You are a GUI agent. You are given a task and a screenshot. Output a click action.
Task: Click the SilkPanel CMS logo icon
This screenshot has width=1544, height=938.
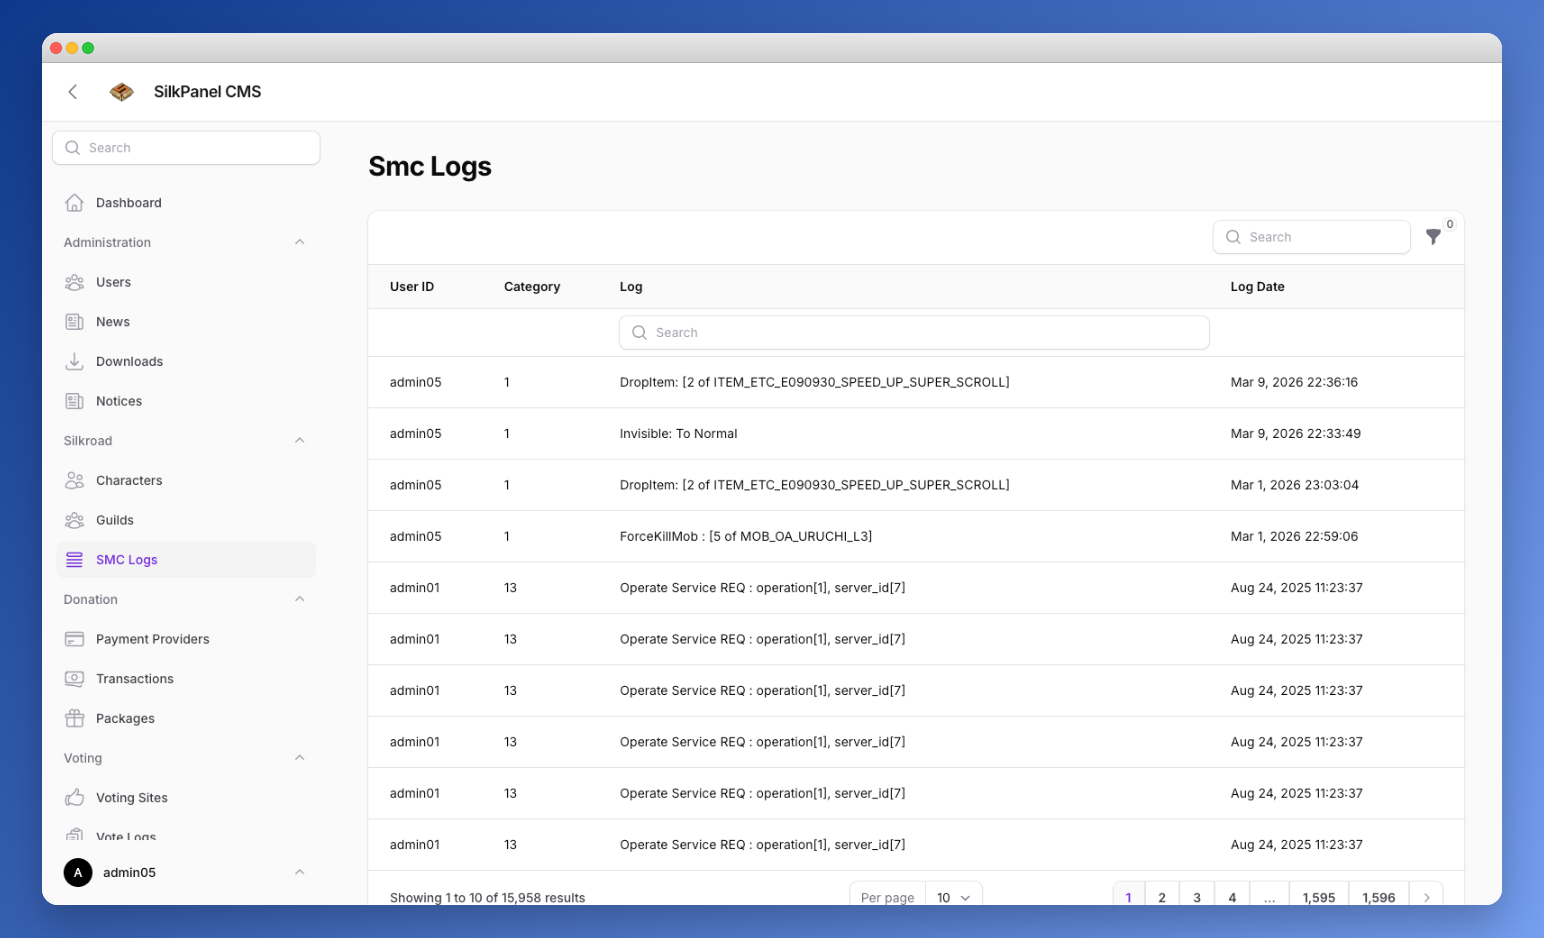[x=122, y=92]
